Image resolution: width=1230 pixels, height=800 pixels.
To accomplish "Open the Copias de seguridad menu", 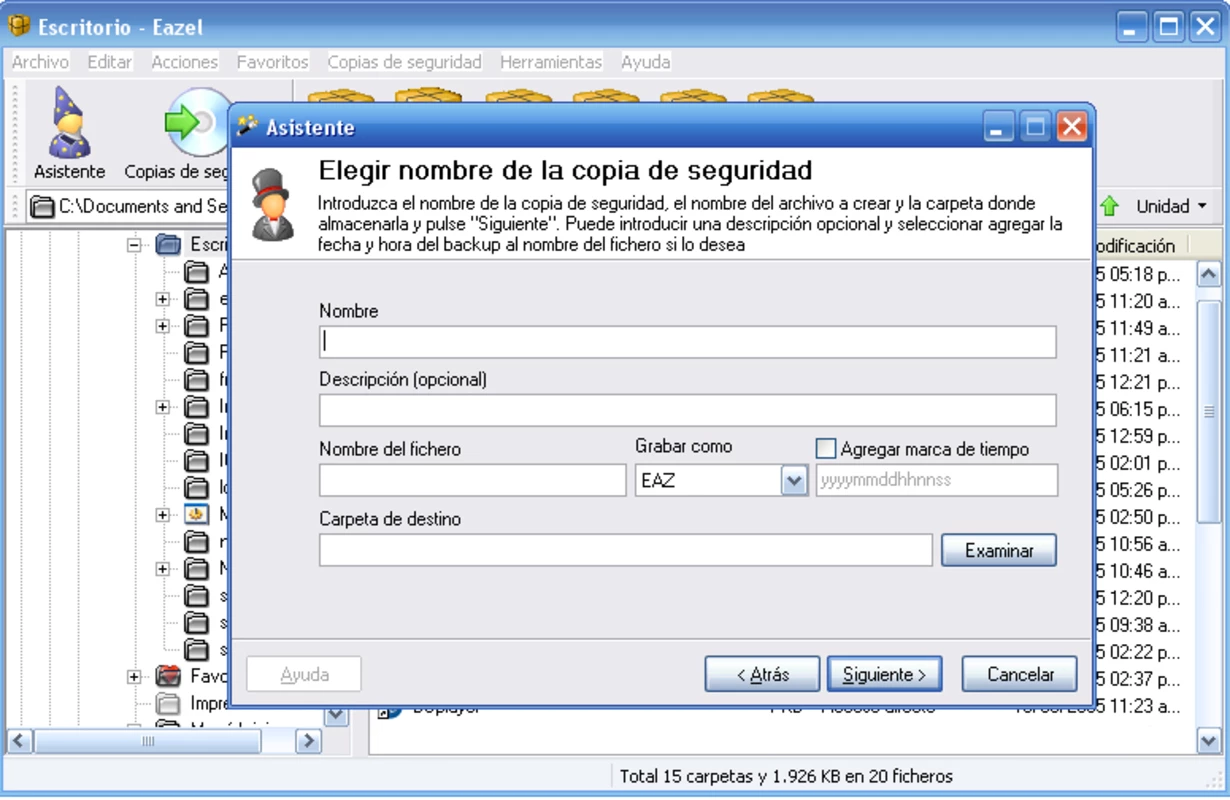I will click(405, 62).
